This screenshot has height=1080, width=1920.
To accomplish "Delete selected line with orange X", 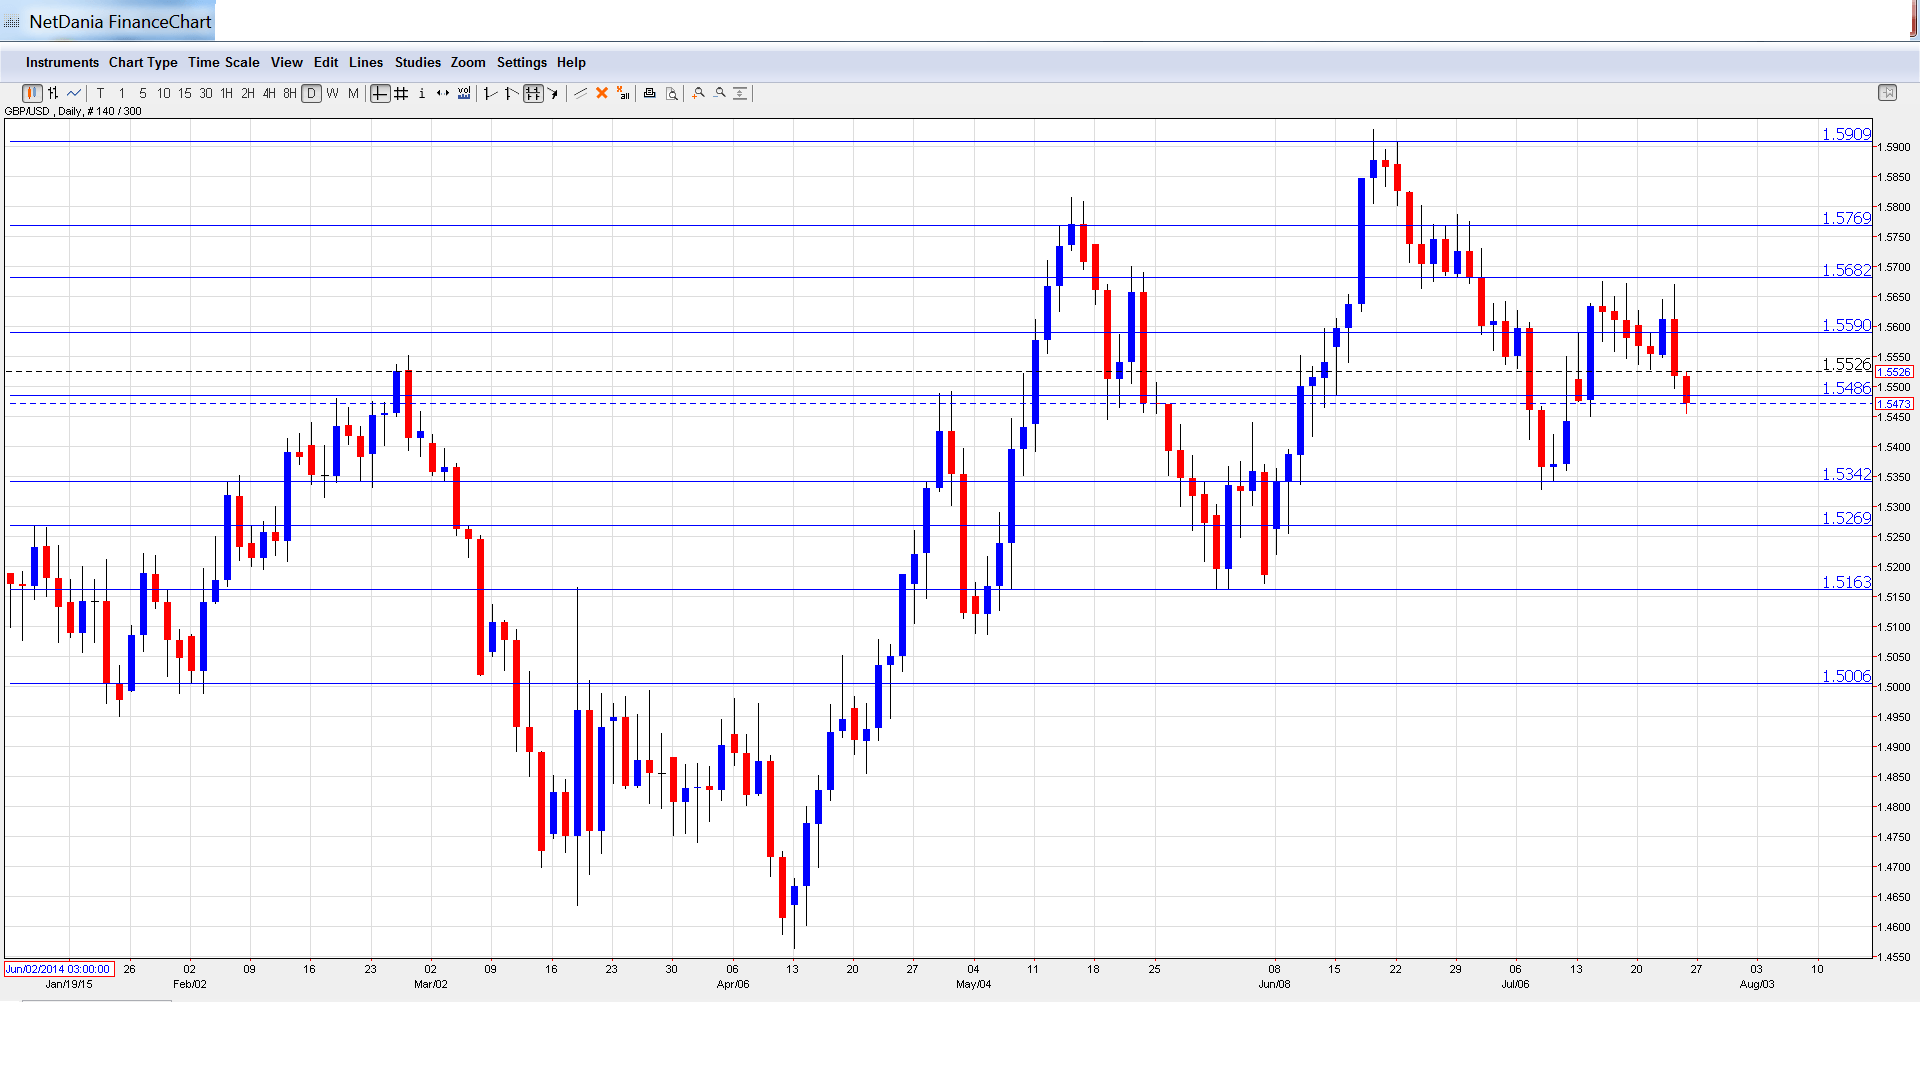I will [x=602, y=93].
